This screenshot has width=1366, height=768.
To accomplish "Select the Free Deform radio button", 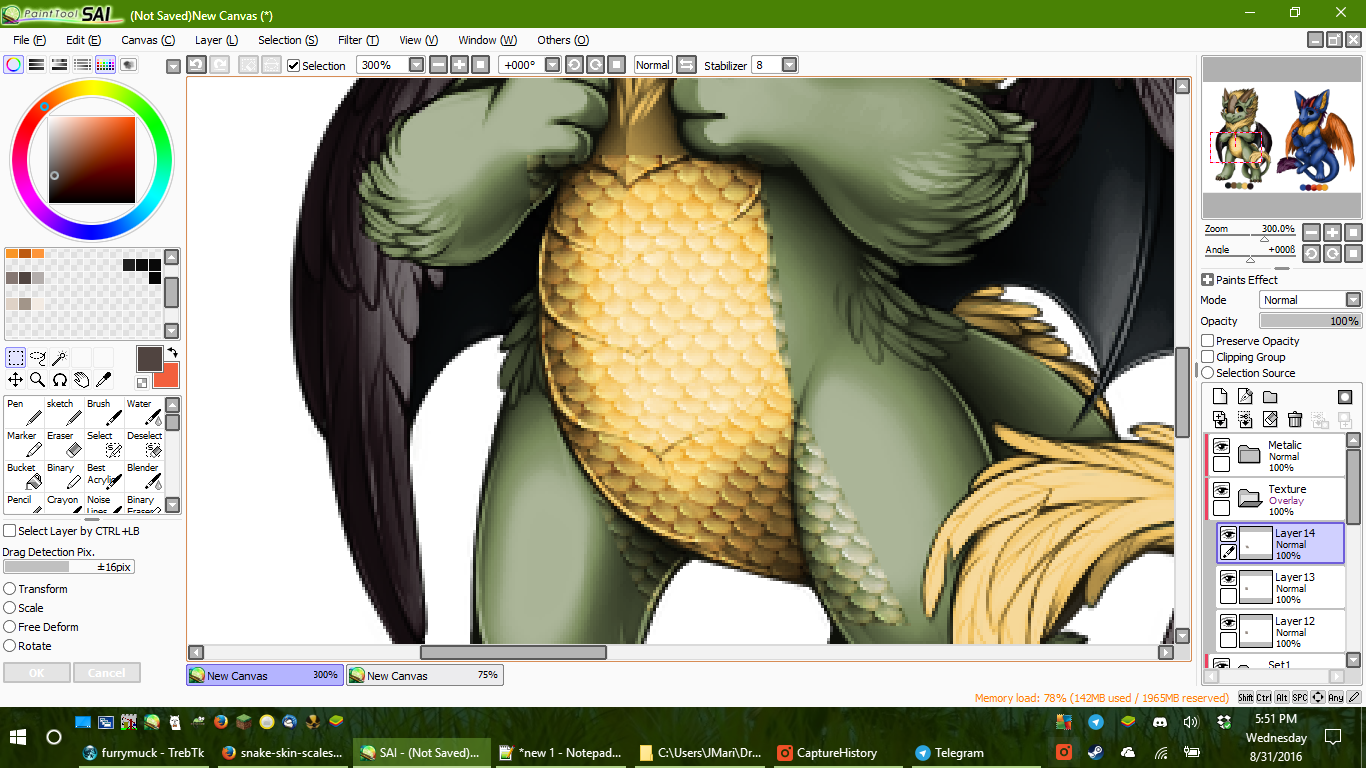I will click(x=10, y=627).
